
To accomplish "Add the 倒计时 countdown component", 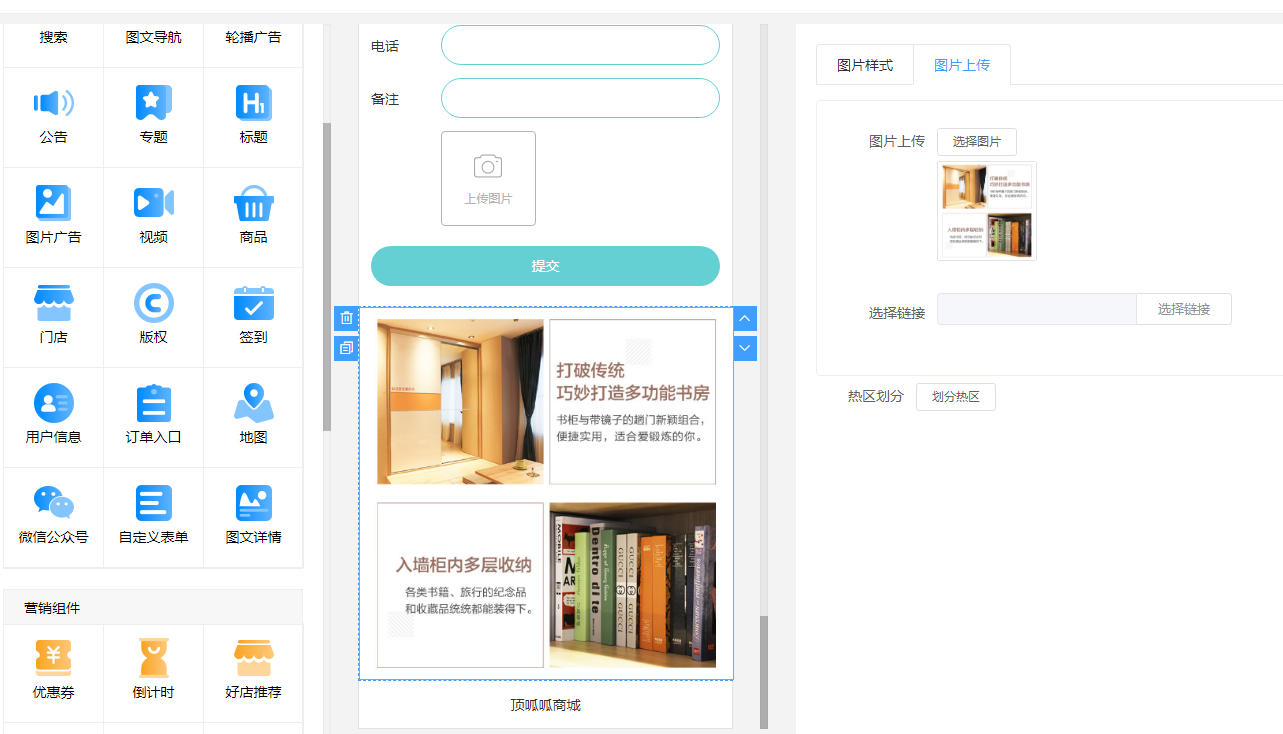I will point(153,672).
